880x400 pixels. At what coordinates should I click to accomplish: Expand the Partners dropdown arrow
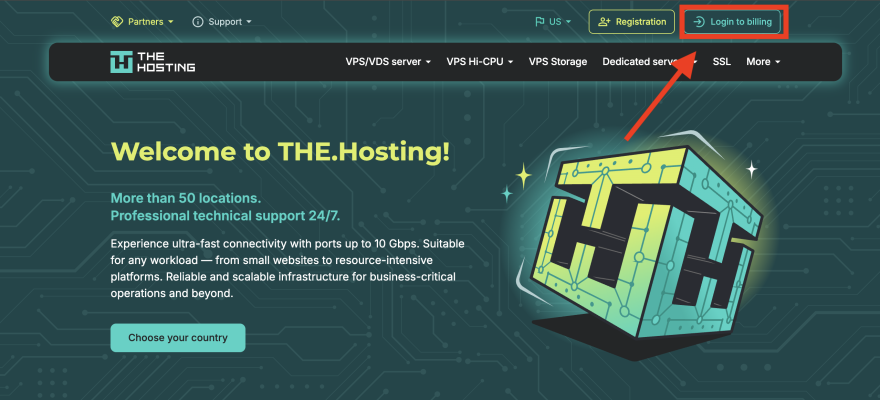[171, 22]
